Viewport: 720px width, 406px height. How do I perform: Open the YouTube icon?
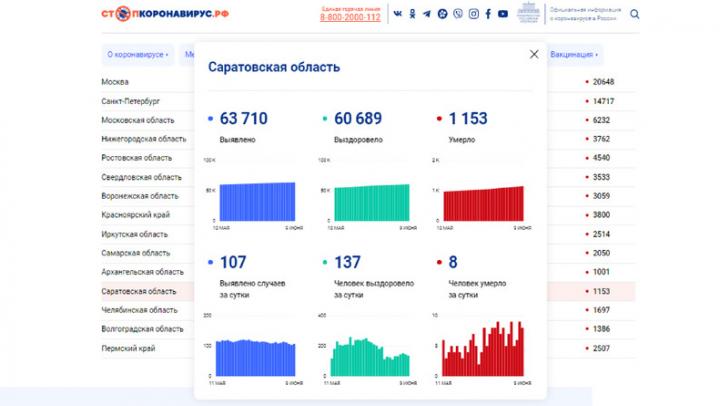pyautogui.click(x=502, y=15)
